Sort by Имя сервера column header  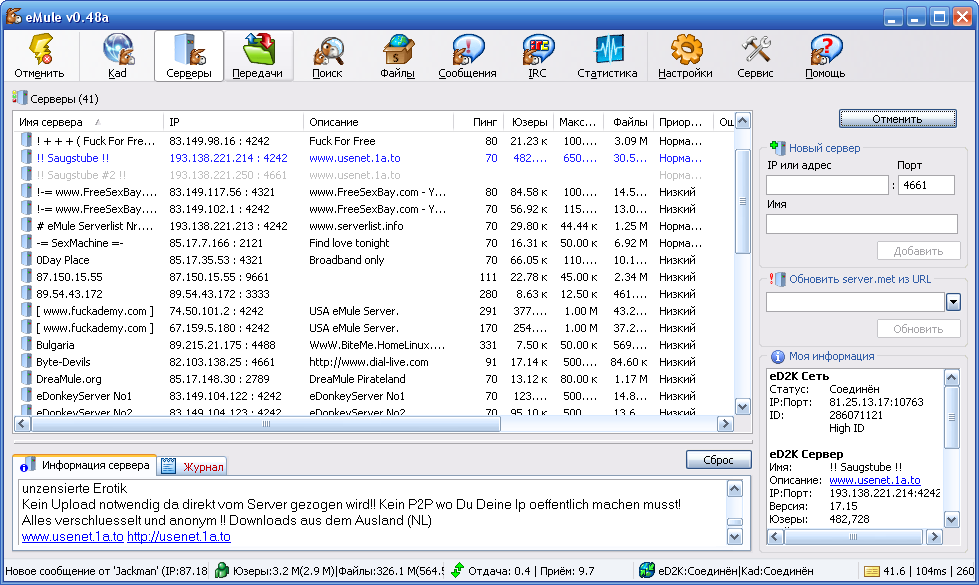88,122
